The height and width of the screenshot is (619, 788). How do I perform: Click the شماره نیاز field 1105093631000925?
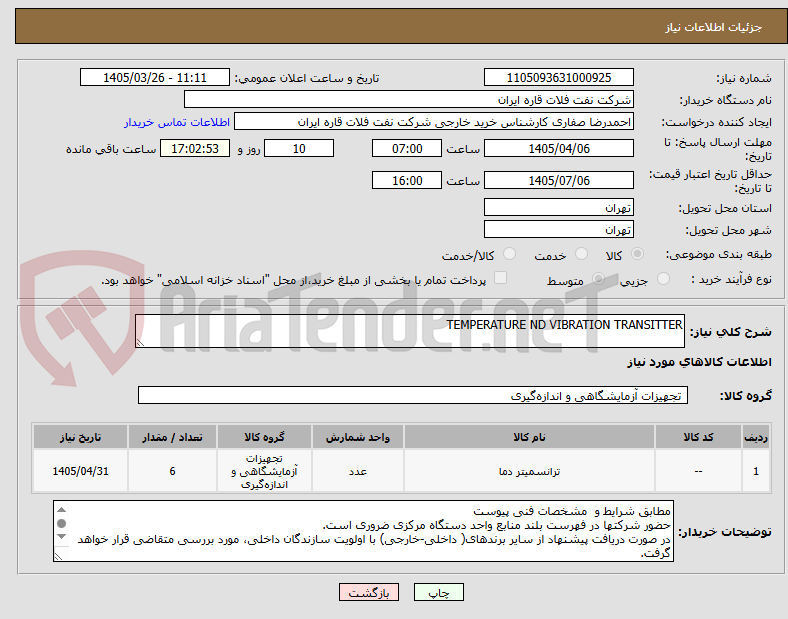click(x=558, y=77)
